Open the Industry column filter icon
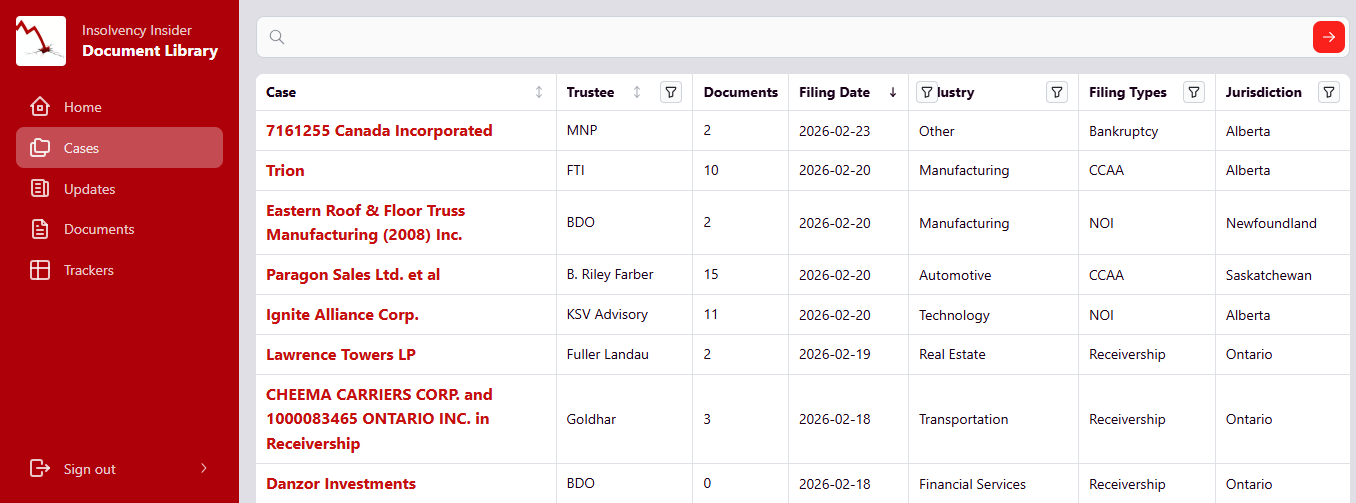Image resolution: width=1356 pixels, height=503 pixels. [x=1056, y=92]
